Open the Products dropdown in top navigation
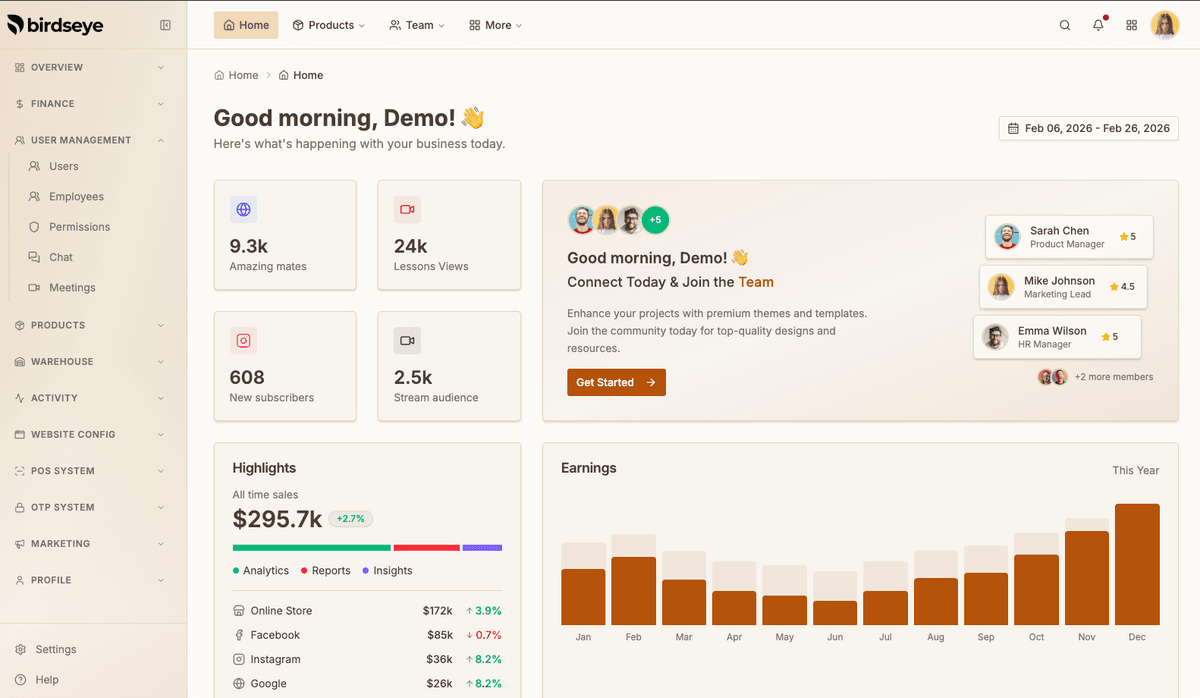The width and height of the screenshot is (1200, 698). [329, 25]
